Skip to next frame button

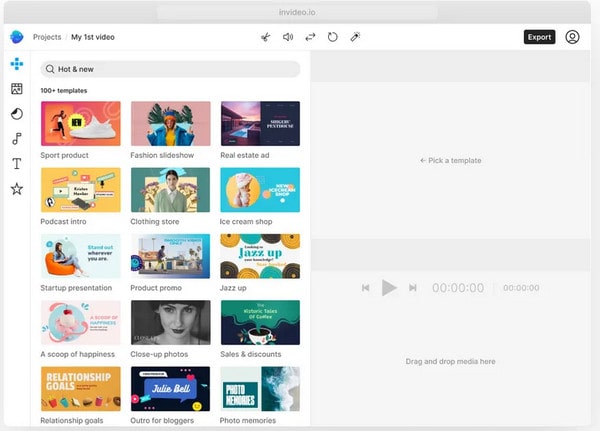point(412,288)
